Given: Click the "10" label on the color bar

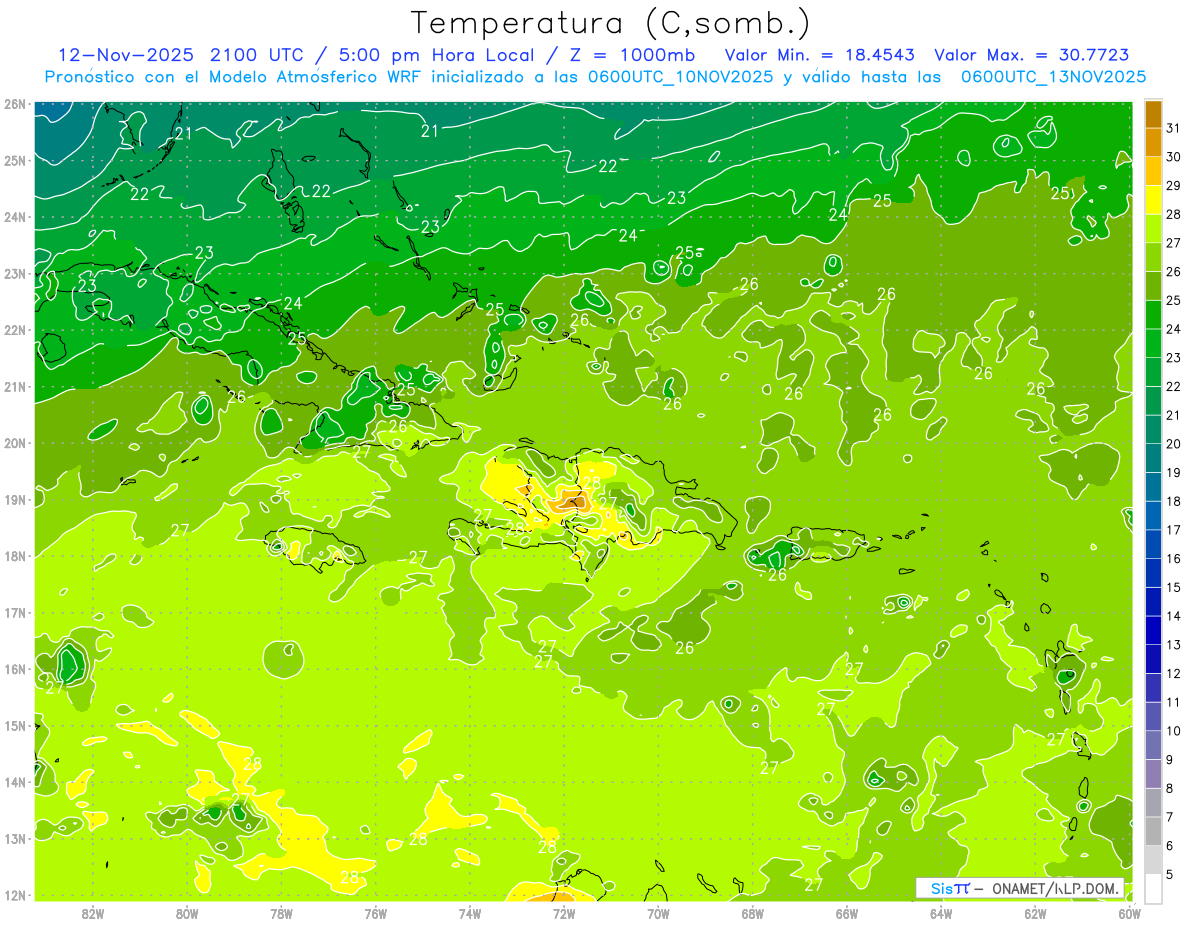Looking at the screenshot, I should click(1174, 731).
